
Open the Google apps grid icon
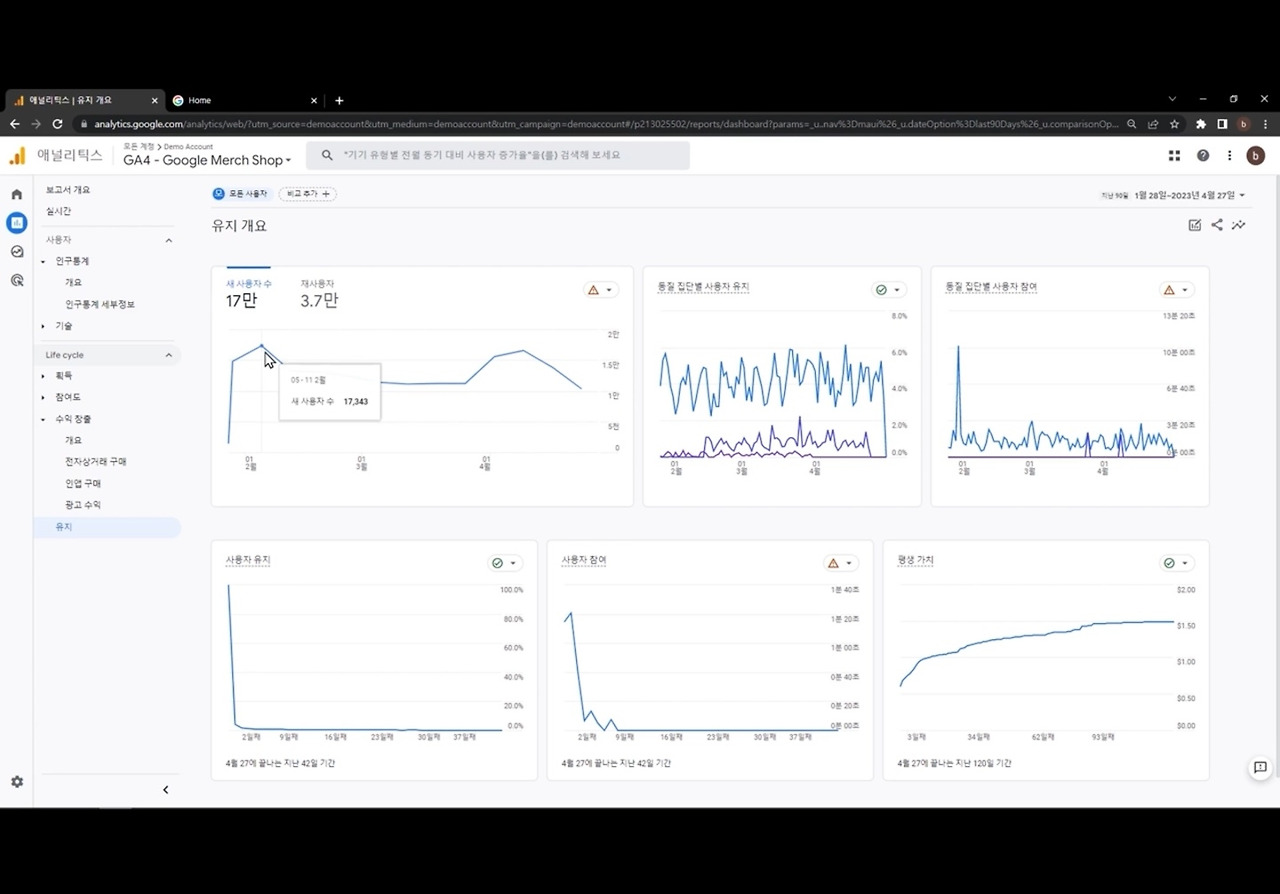pos(1175,155)
